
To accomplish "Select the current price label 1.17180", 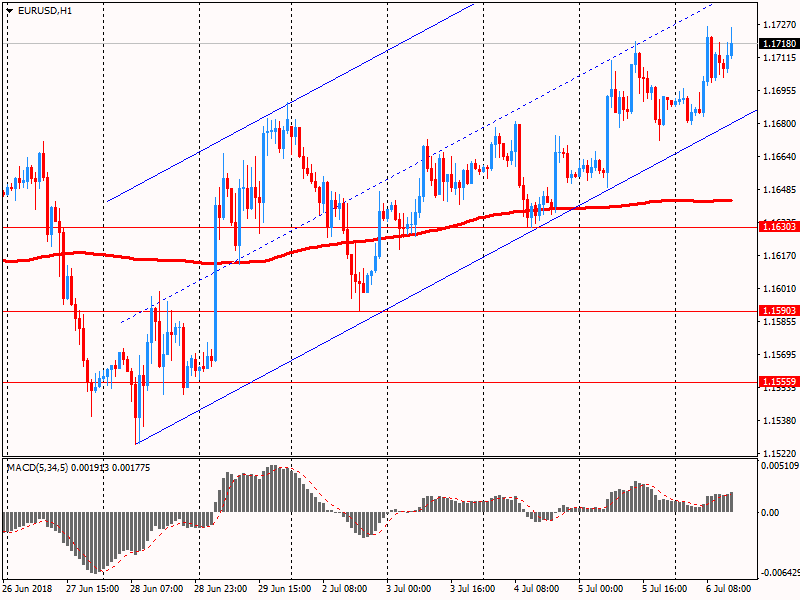I will tap(780, 44).
